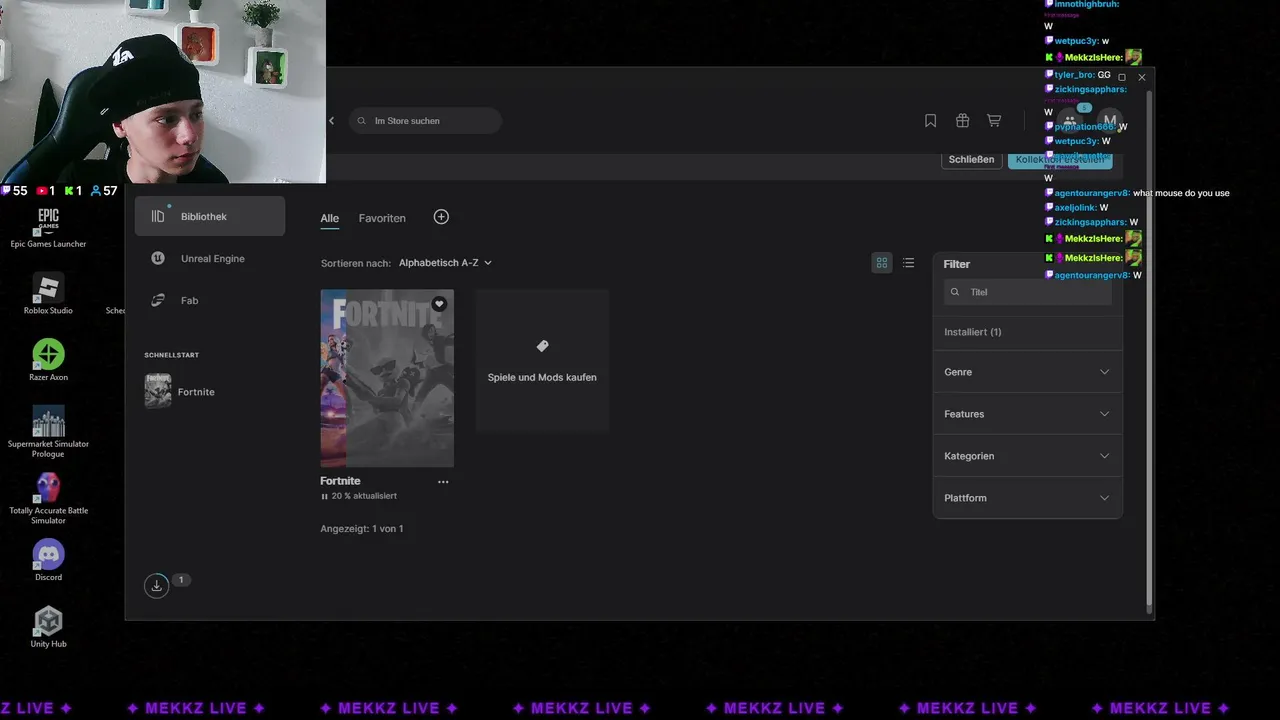This screenshot has height=720, width=1280.
Task: Open the Alphabetisch A-Z sort dropdown
Action: (x=445, y=263)
